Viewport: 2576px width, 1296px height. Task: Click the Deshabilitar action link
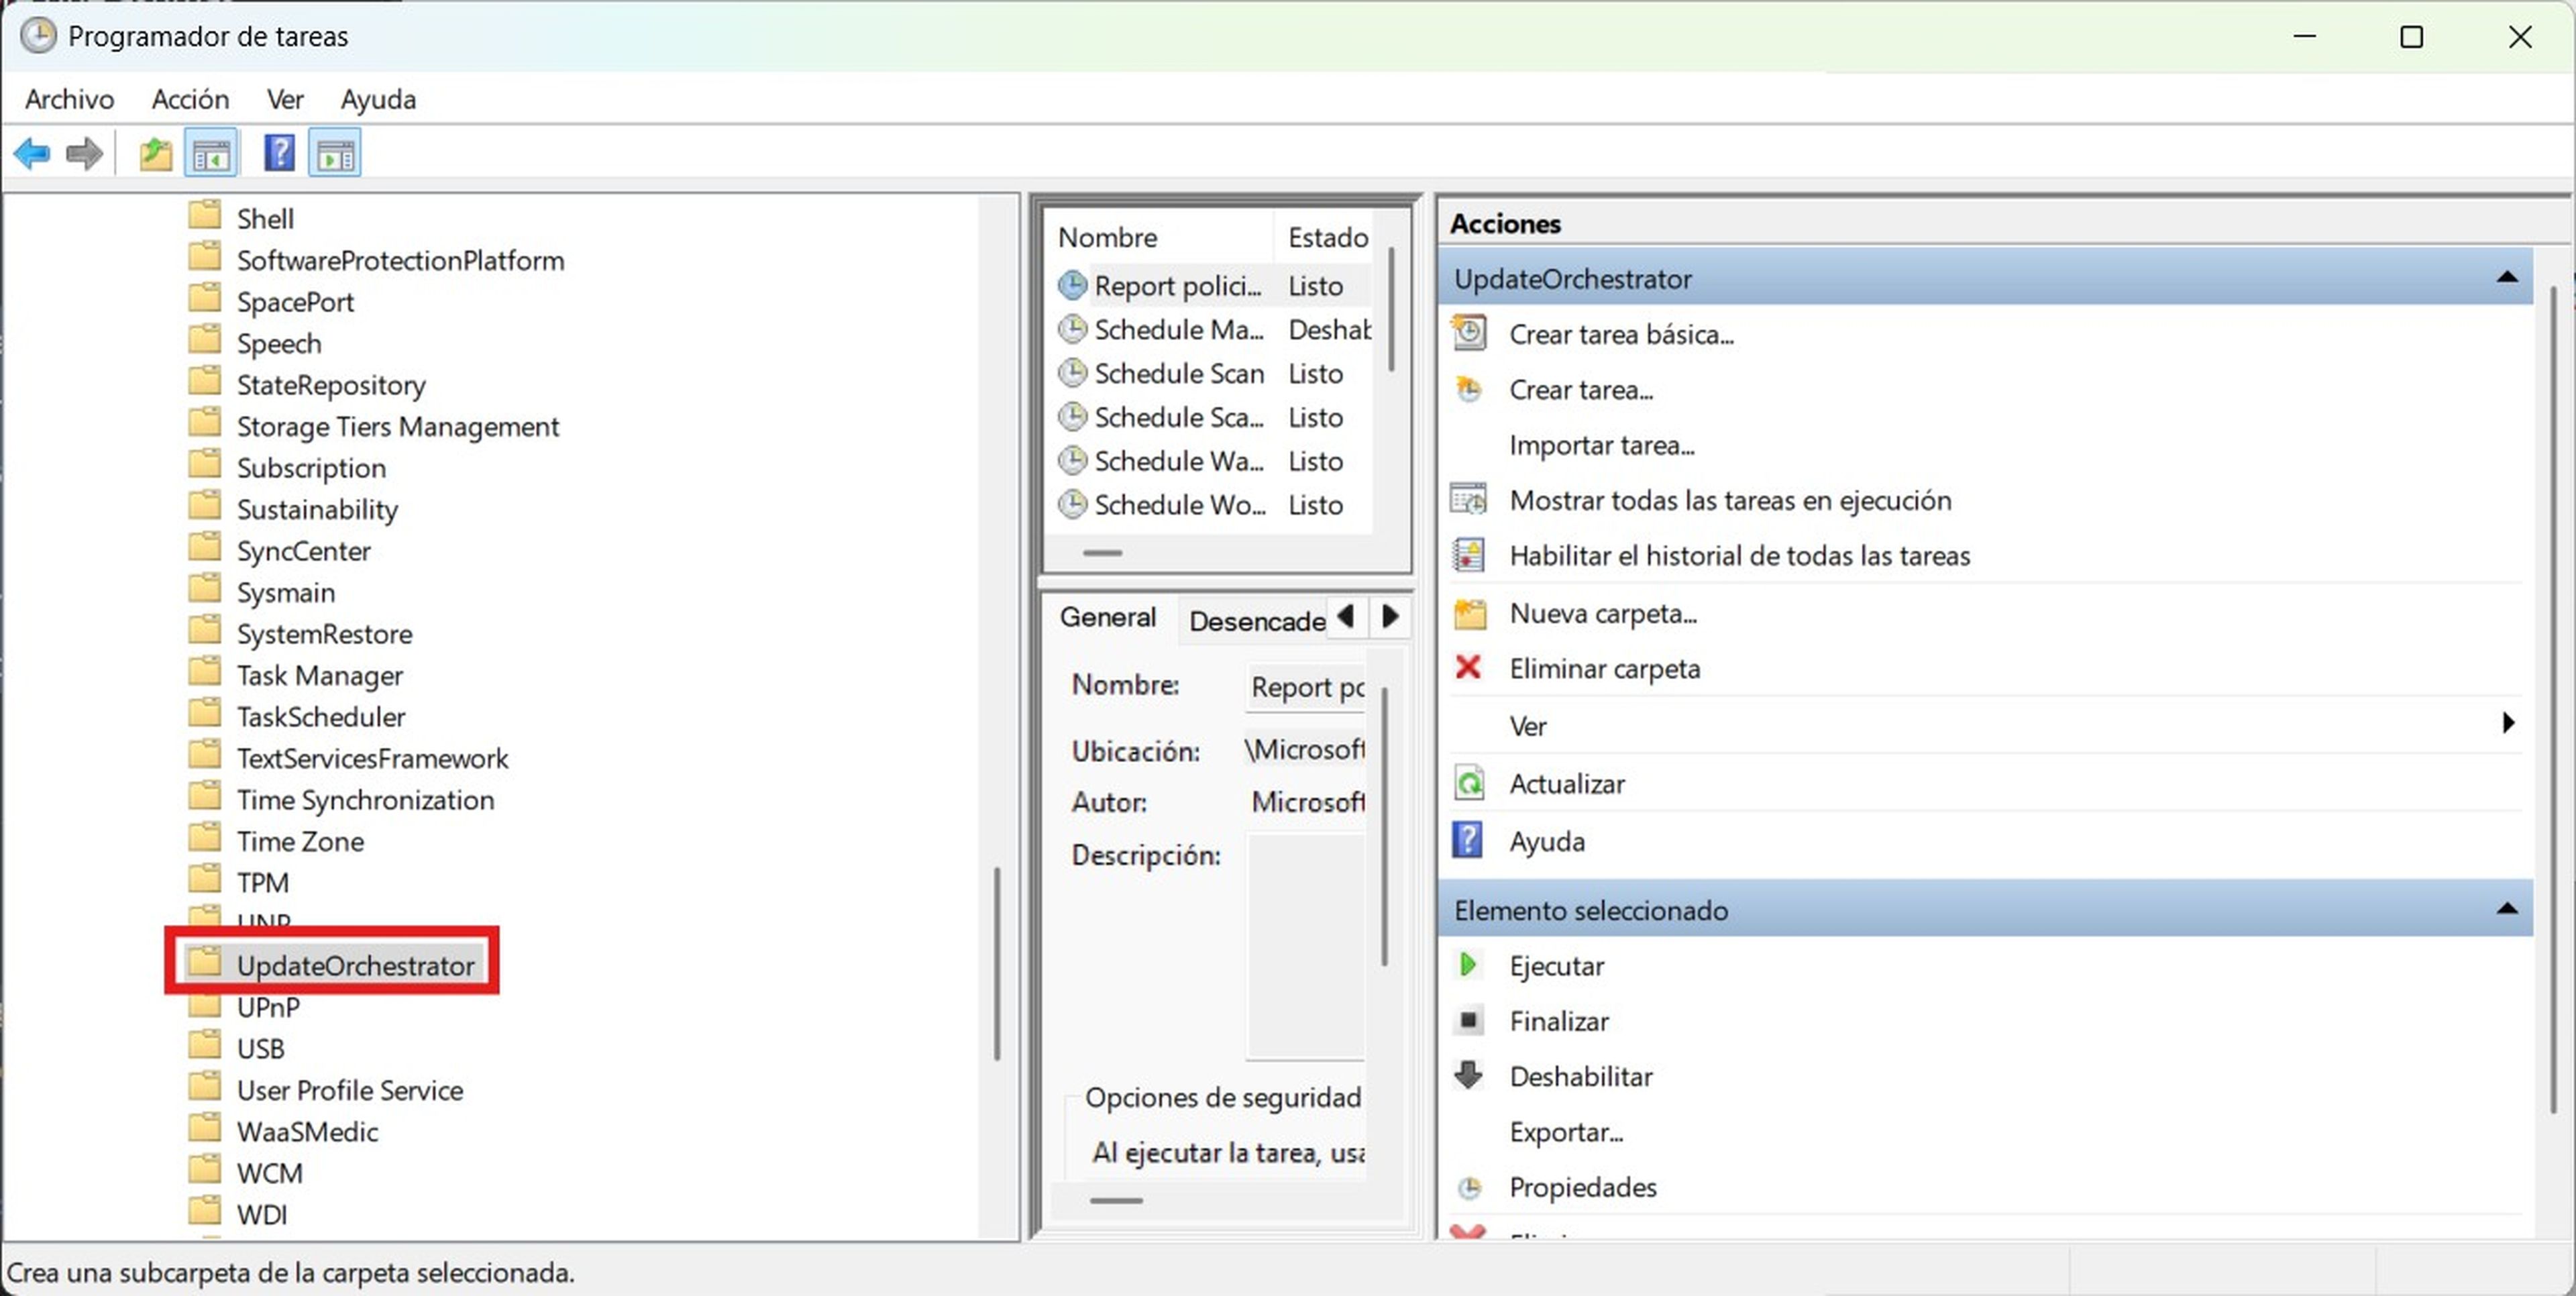pyautogui.click(x=1580, y=1076)
